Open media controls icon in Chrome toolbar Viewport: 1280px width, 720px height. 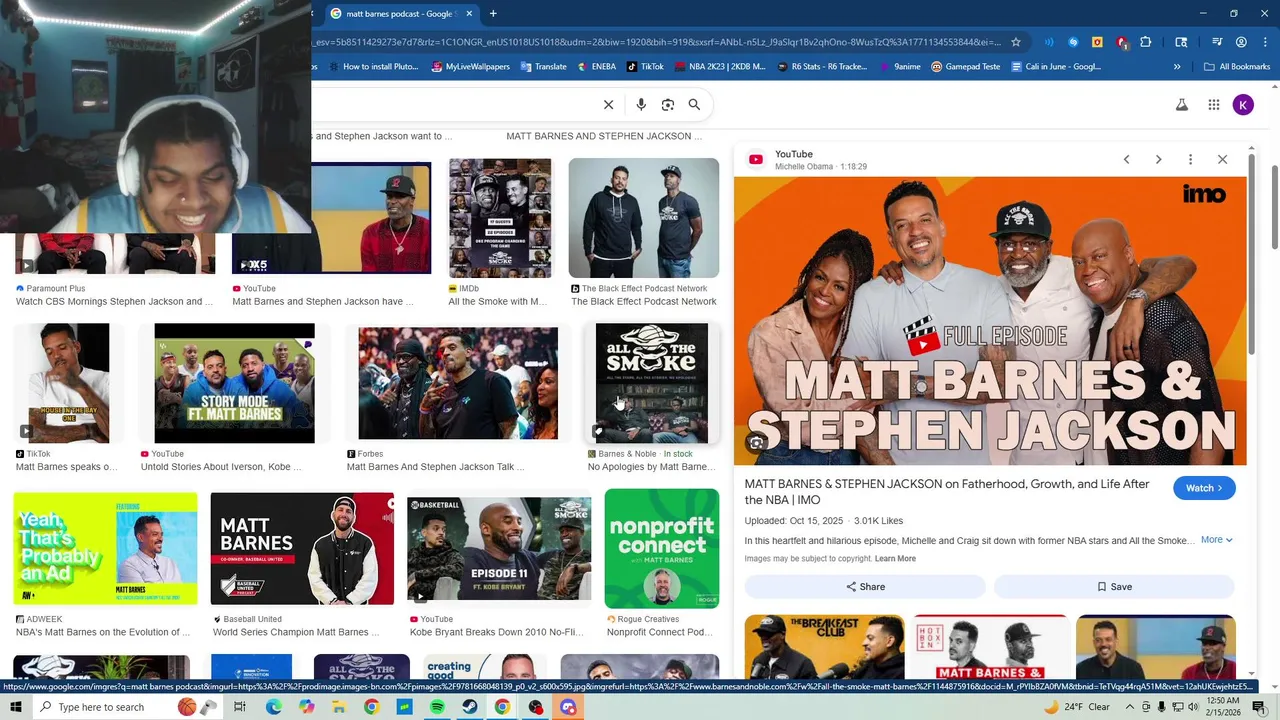click(1217, 42)
